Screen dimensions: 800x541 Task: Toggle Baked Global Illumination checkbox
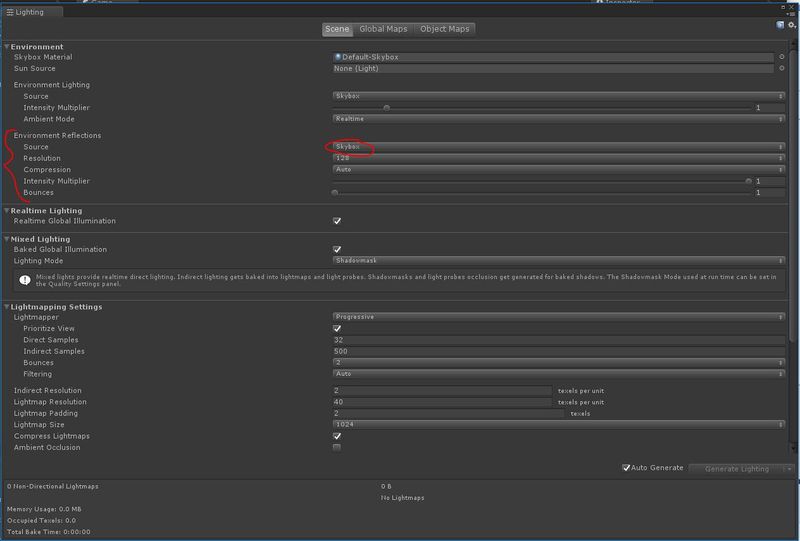(337, 249)
